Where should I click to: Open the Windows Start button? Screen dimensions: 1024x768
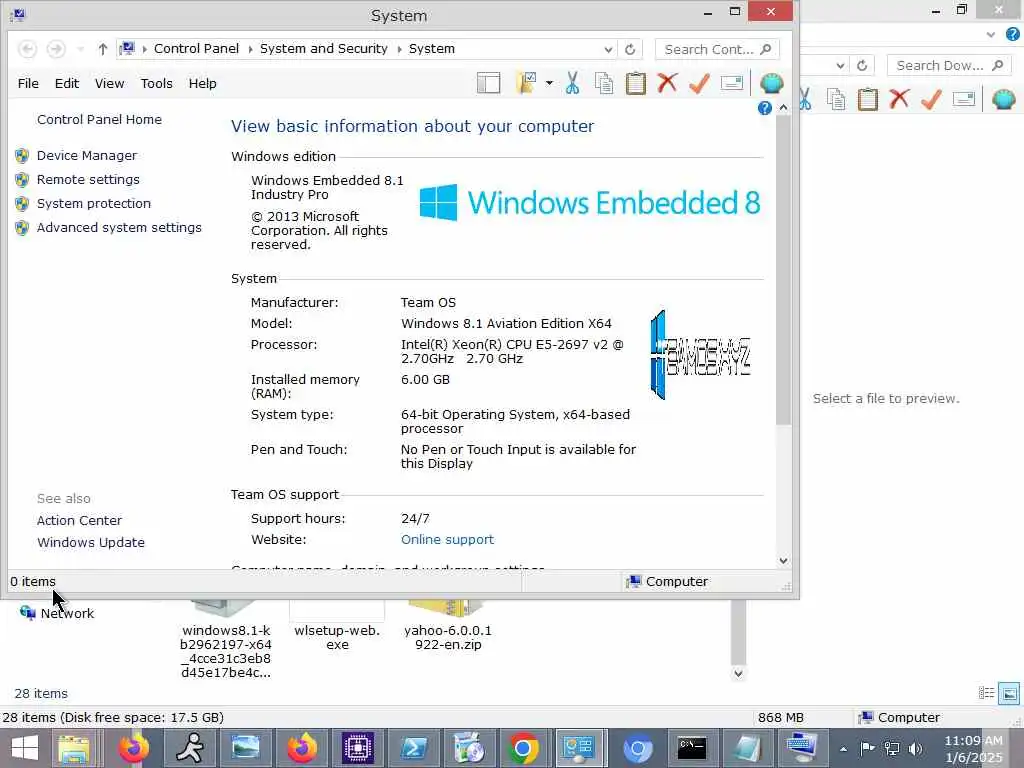[x=24, y=748]
